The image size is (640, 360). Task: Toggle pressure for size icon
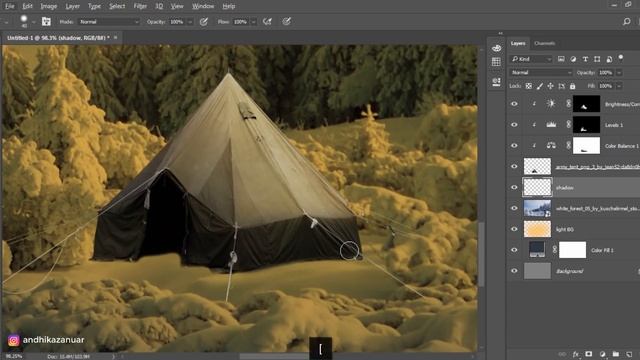(x=287, y=22)
